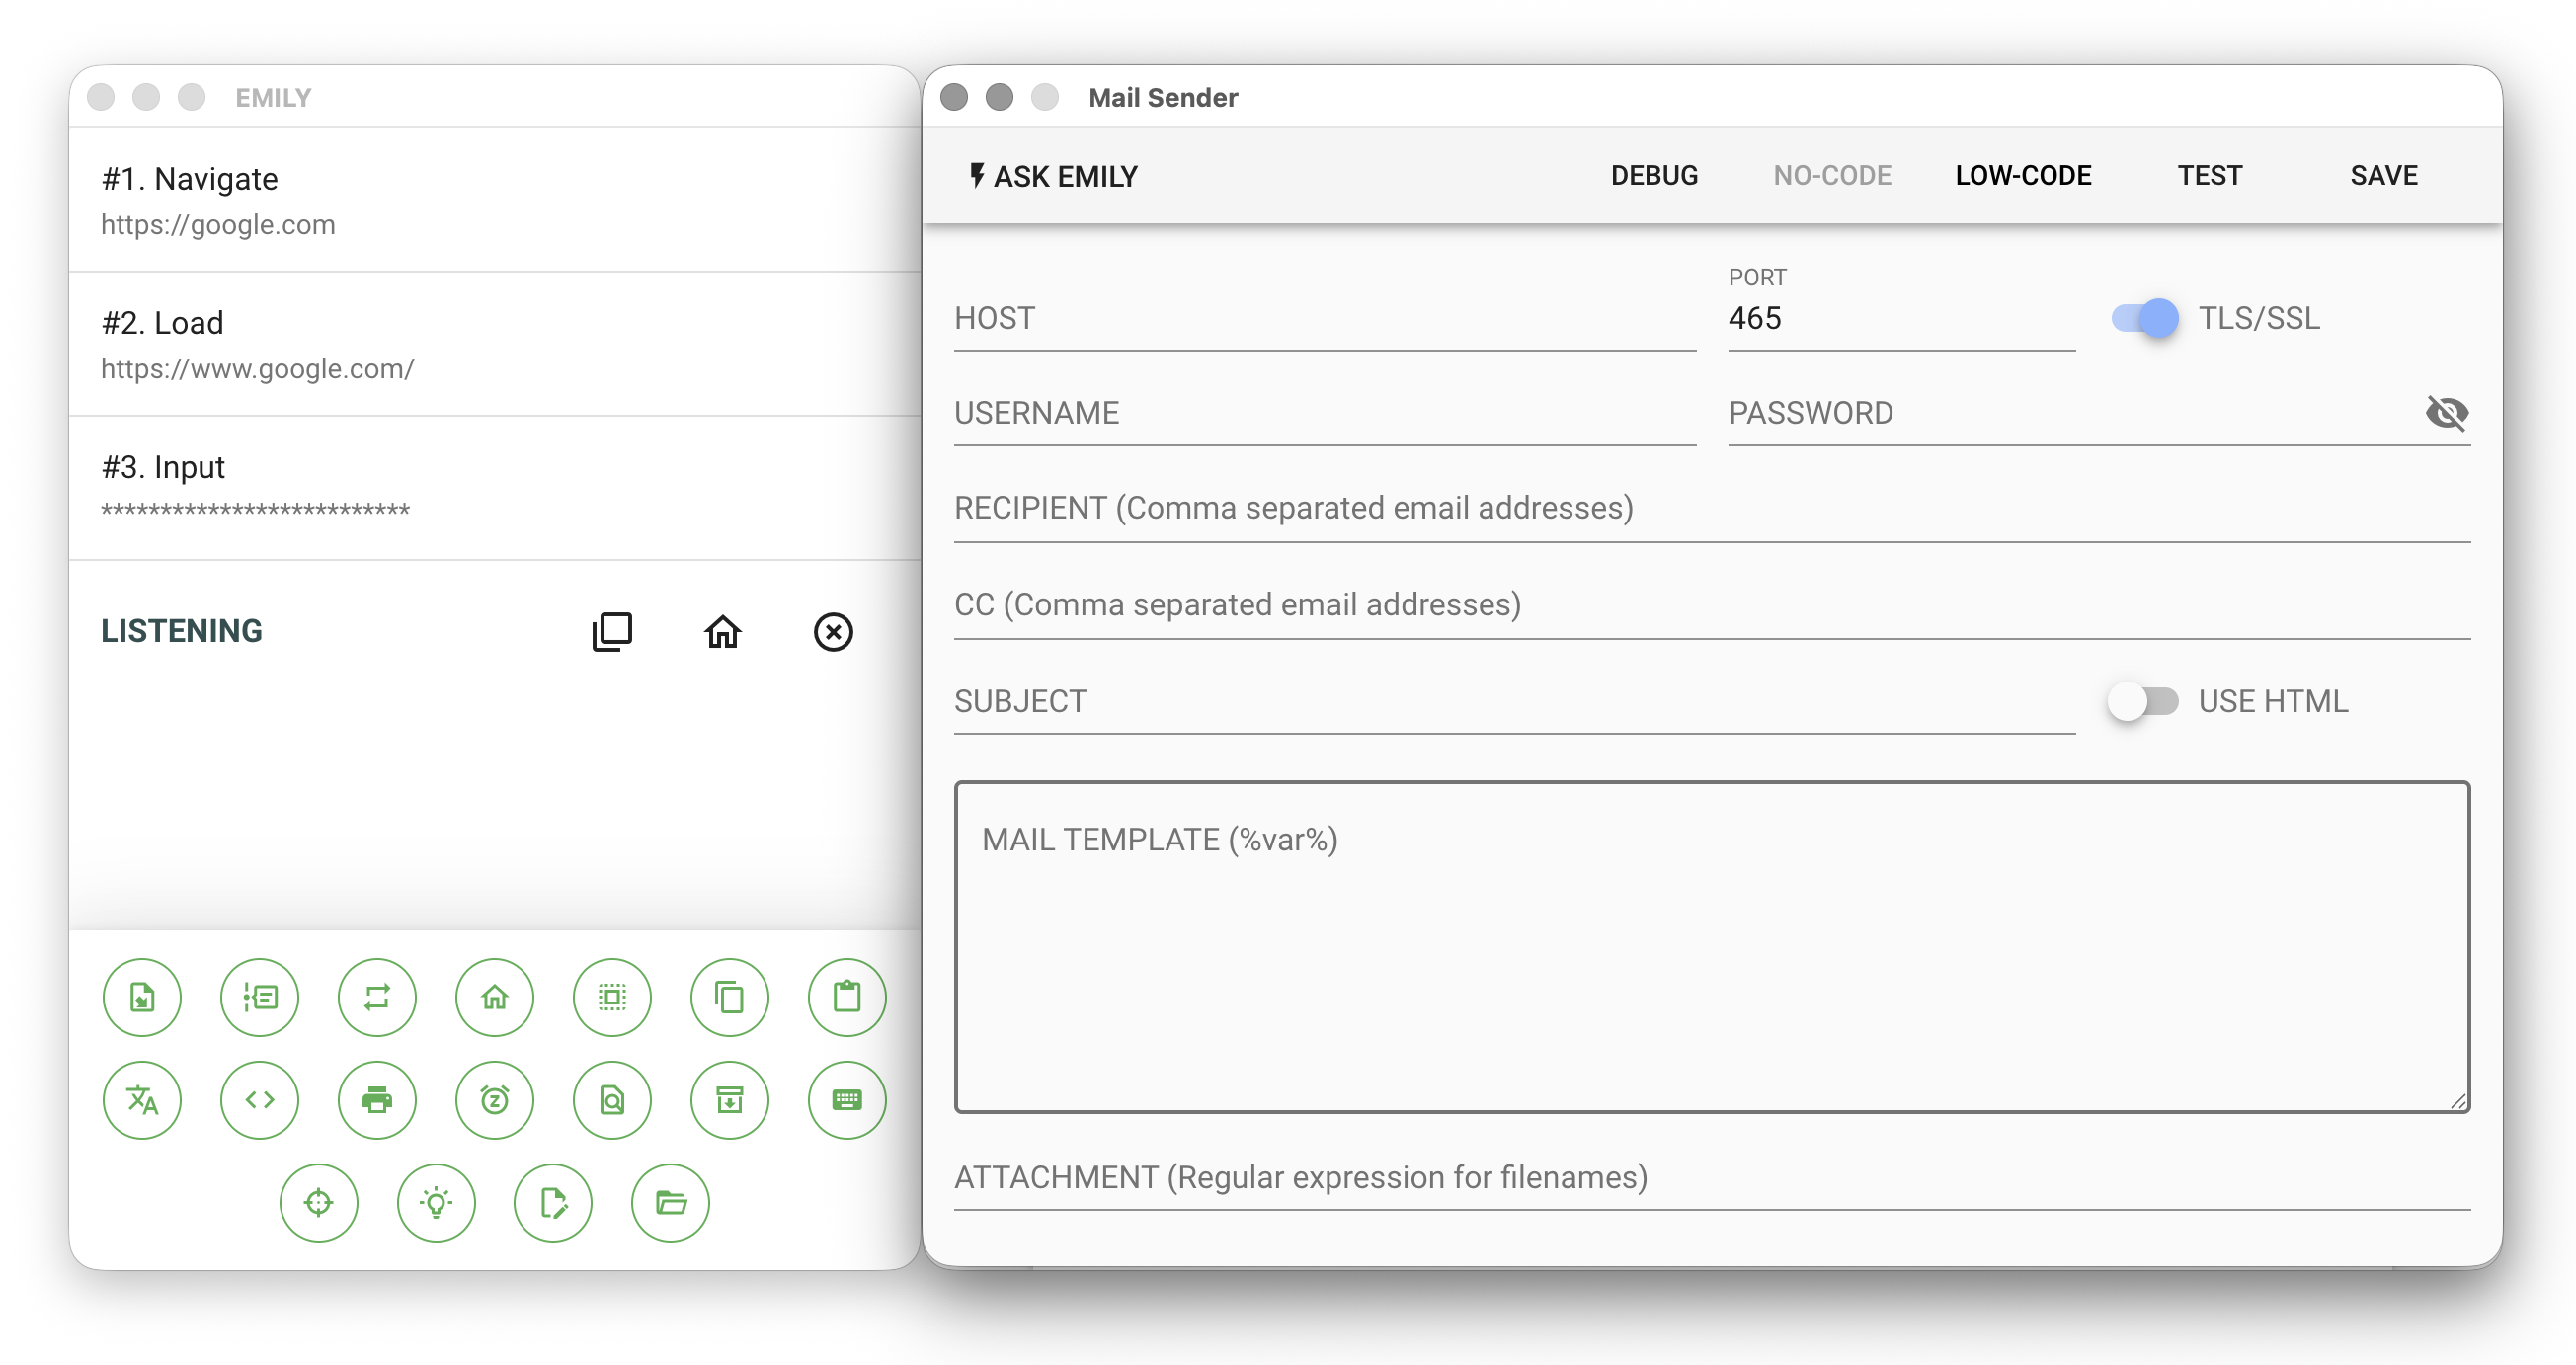The height and width of the screenshot is (1365, 2576).
Task: Click the code brackets icon
Action: tap(260, 1100)
